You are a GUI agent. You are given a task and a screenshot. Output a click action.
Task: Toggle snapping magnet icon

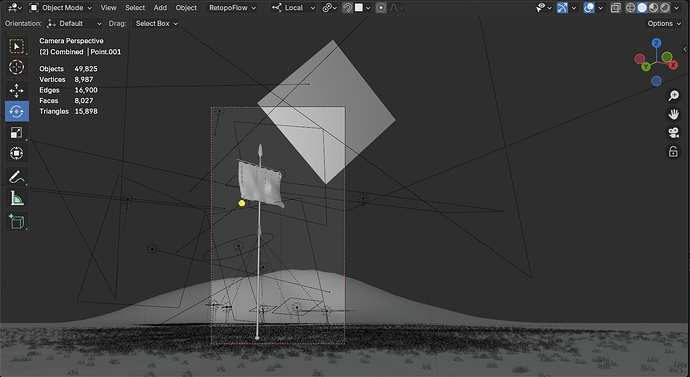[x=347, y=7]
